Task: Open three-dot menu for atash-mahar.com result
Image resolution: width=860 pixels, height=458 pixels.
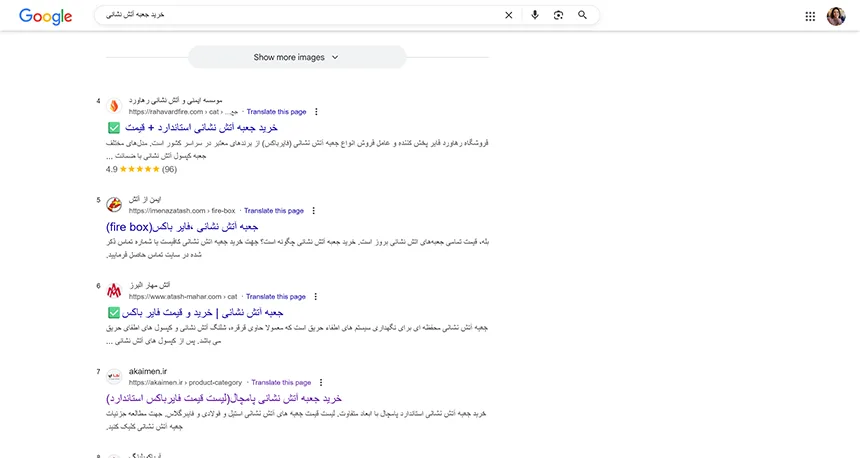Action: [315, 297]
